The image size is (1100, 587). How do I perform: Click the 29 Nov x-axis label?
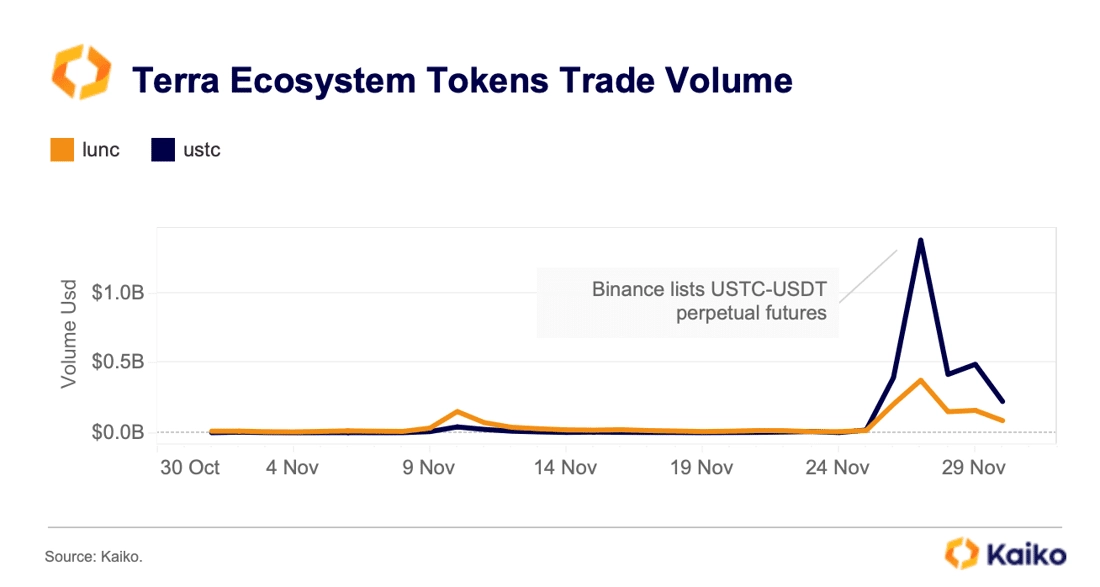point(973,468)
